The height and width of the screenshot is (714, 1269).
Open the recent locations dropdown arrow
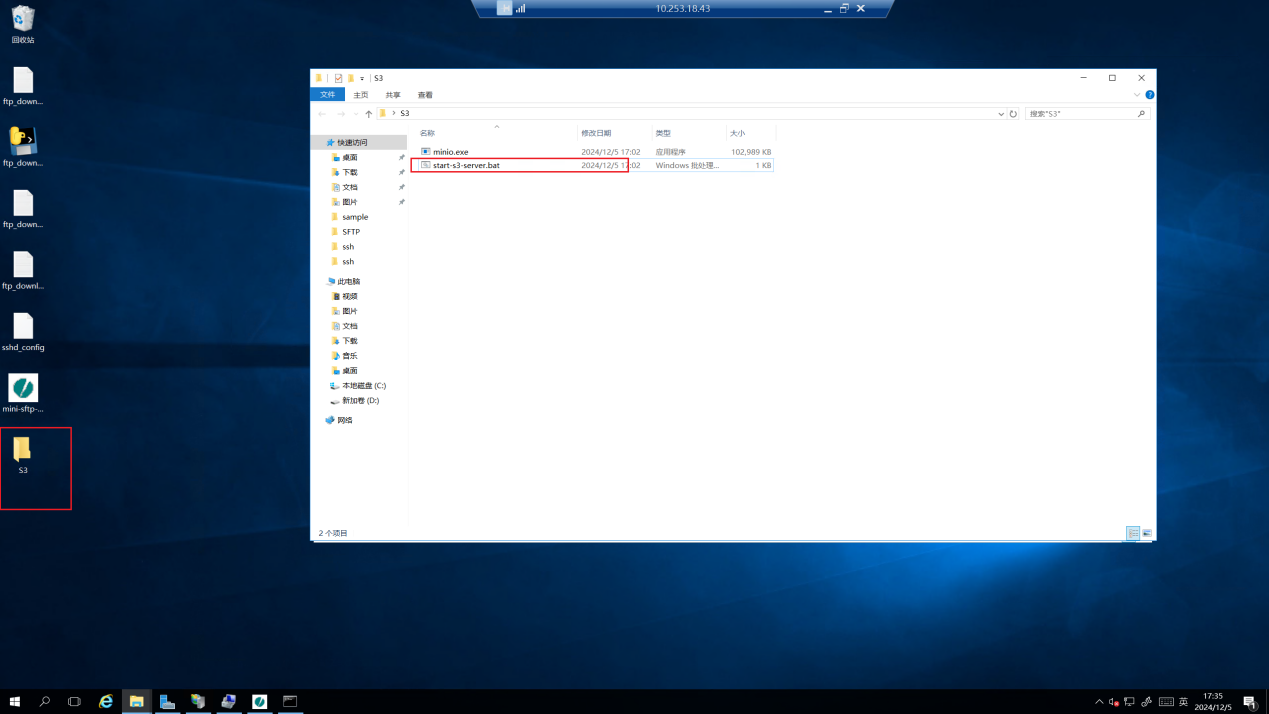pos(356,114)
